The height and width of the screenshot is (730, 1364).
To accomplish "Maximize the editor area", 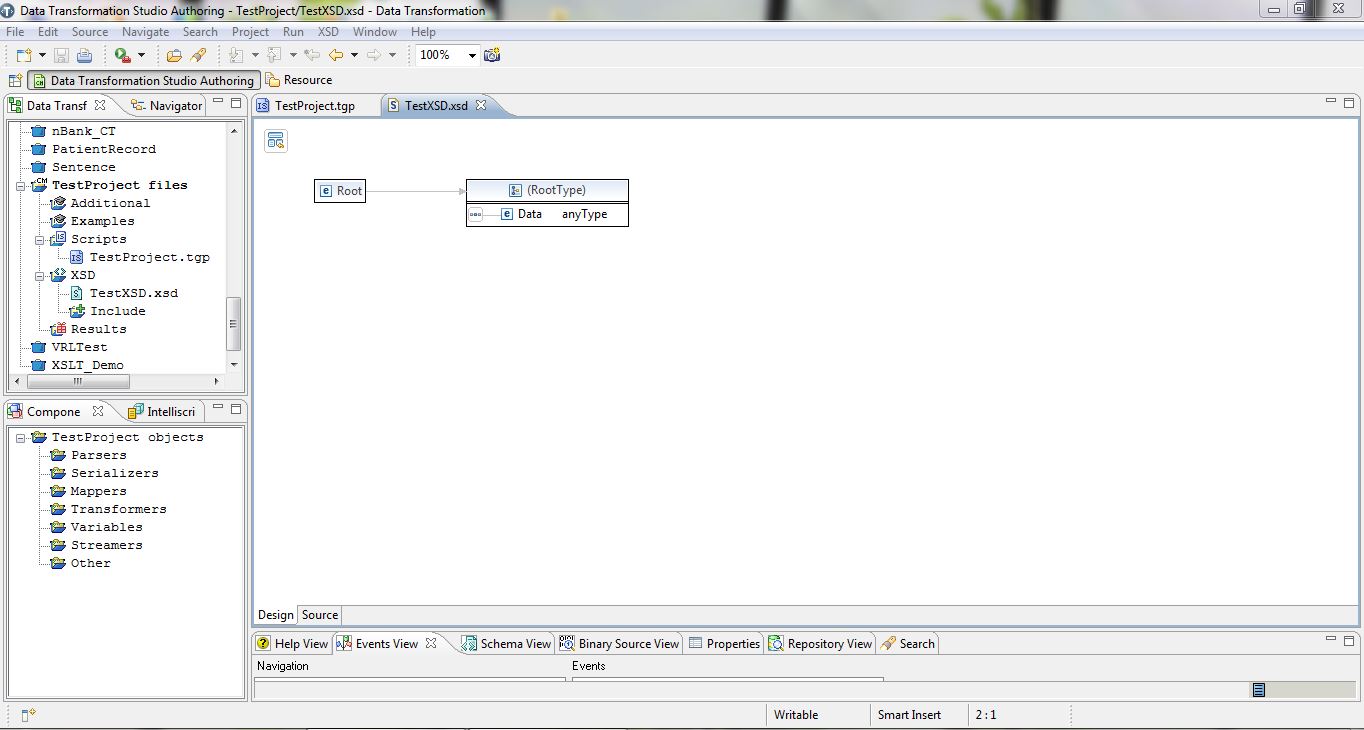I will coord(1349,102).
